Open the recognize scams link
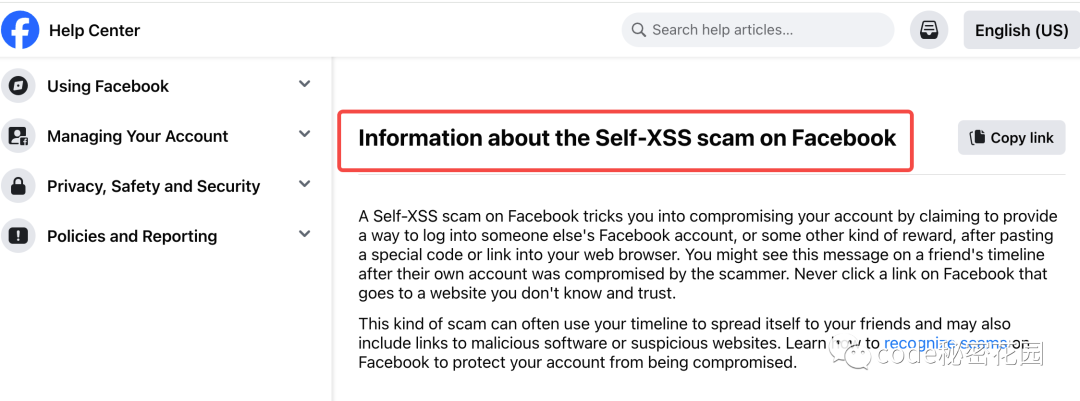1080x401 pixels. pos(946,343)
